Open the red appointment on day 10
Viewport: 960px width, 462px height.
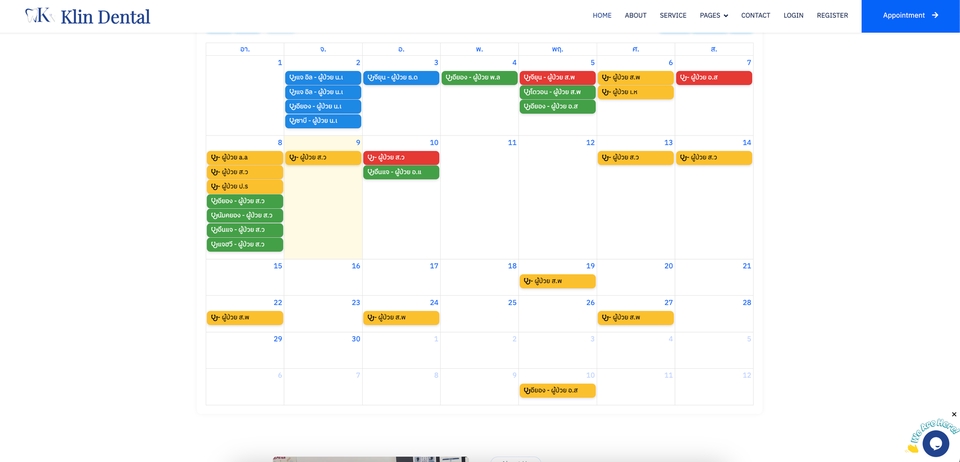tap(401, 158)
